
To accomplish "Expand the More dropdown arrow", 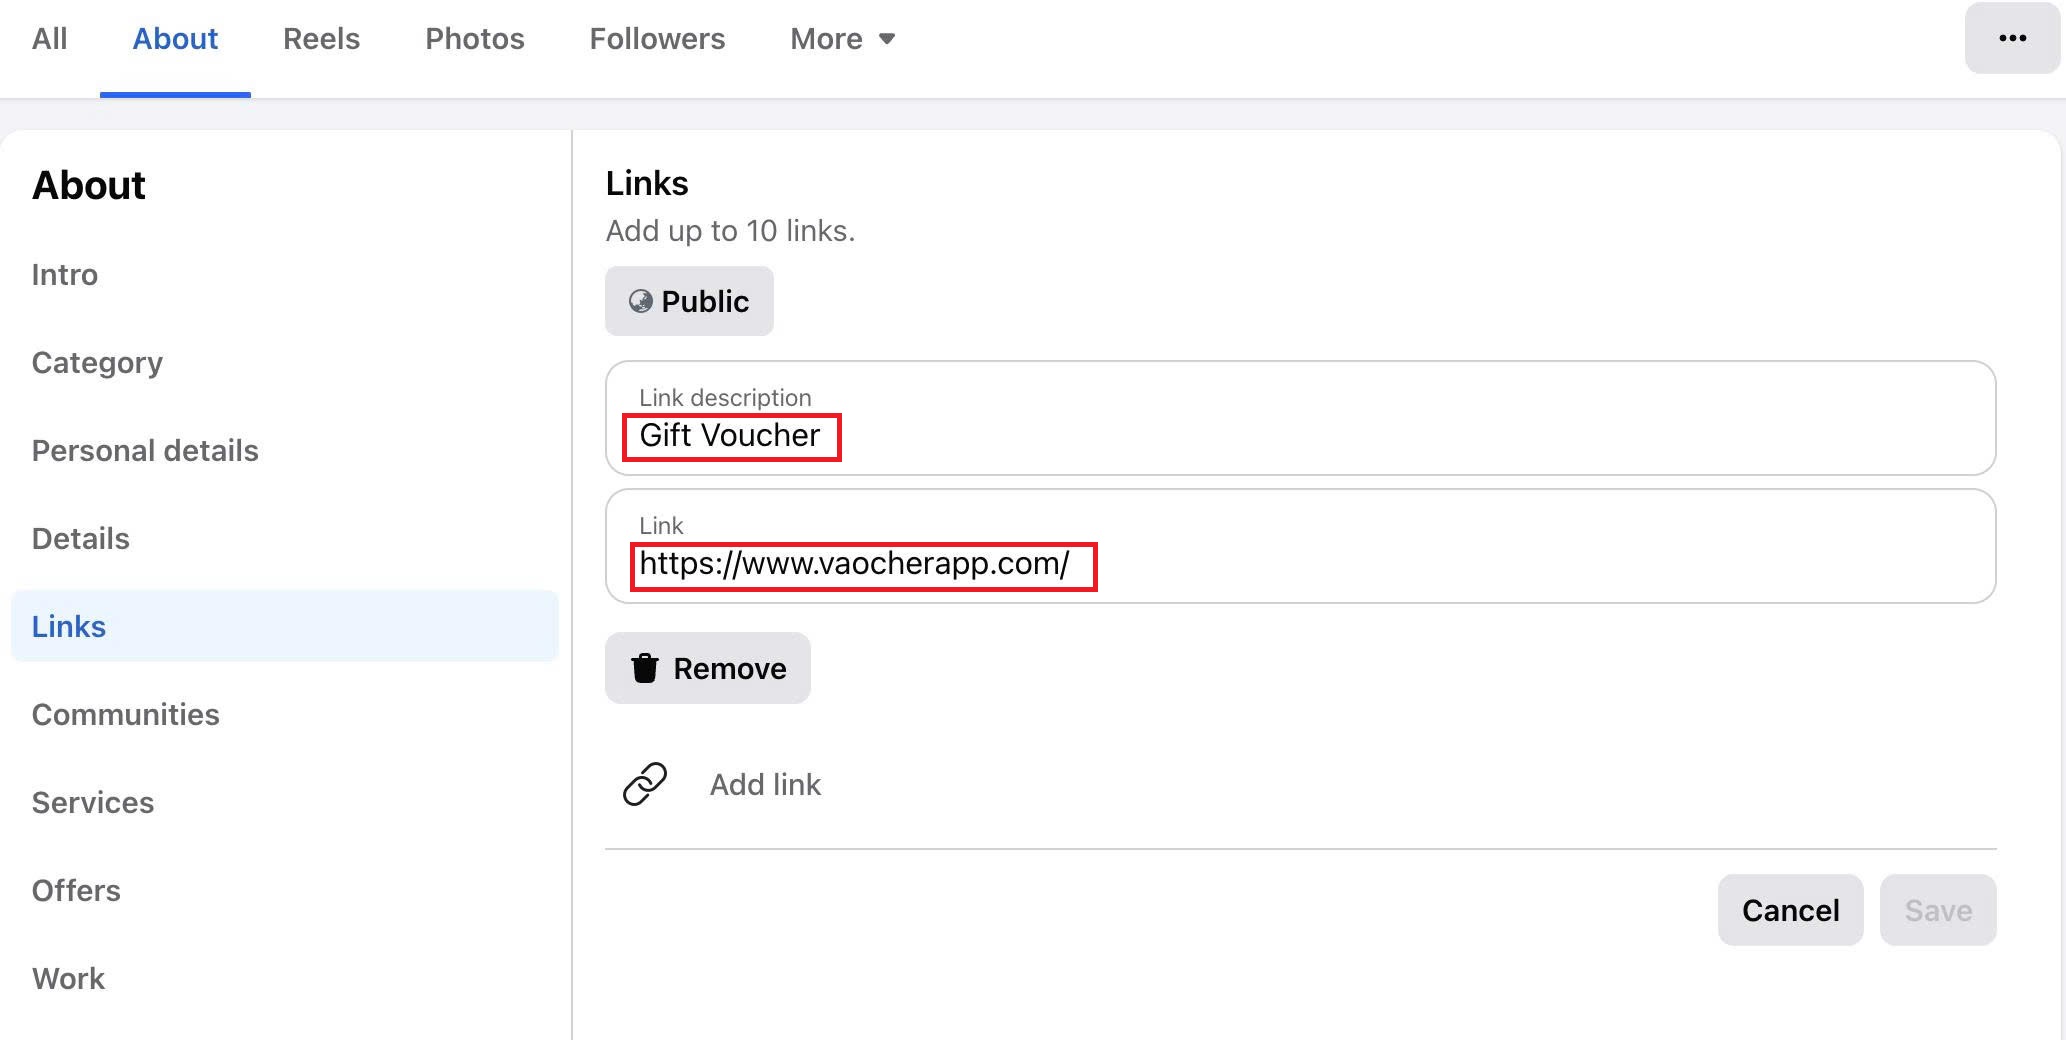I will [x=887, y=39].
